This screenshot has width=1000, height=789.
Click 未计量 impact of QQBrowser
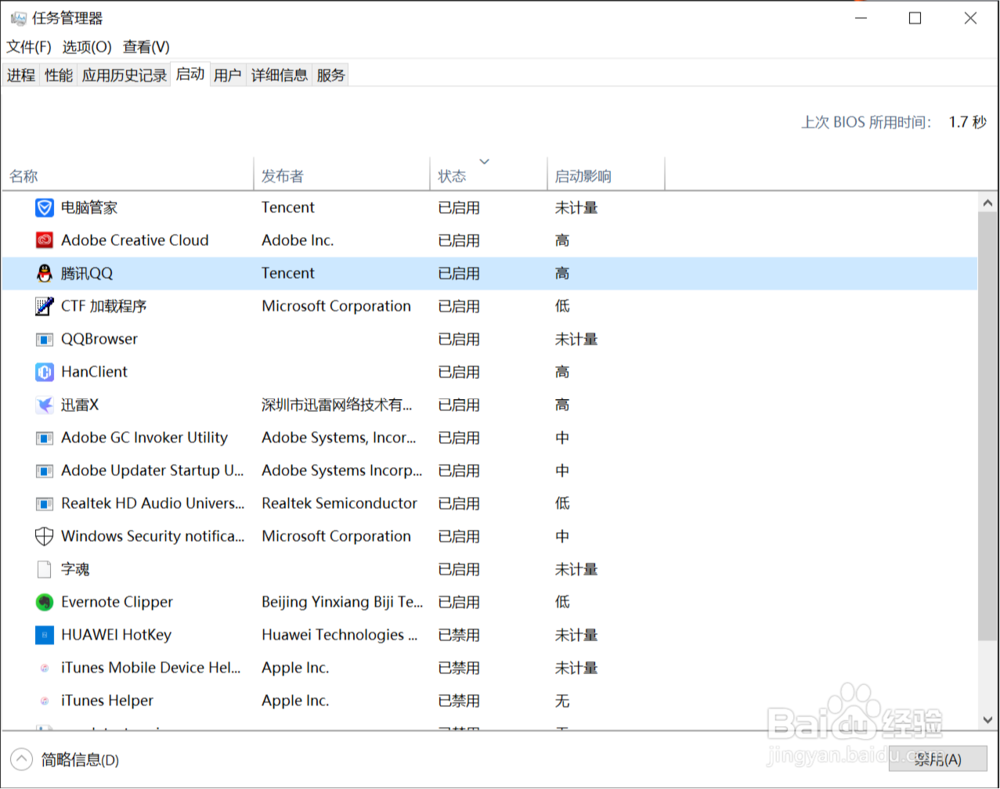pos(576,339)
